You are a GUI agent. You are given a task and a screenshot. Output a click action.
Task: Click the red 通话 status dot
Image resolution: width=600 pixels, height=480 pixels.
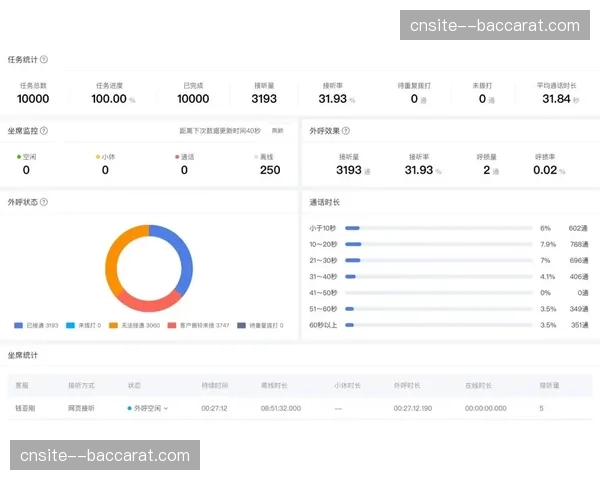click(x=177, y=157)
